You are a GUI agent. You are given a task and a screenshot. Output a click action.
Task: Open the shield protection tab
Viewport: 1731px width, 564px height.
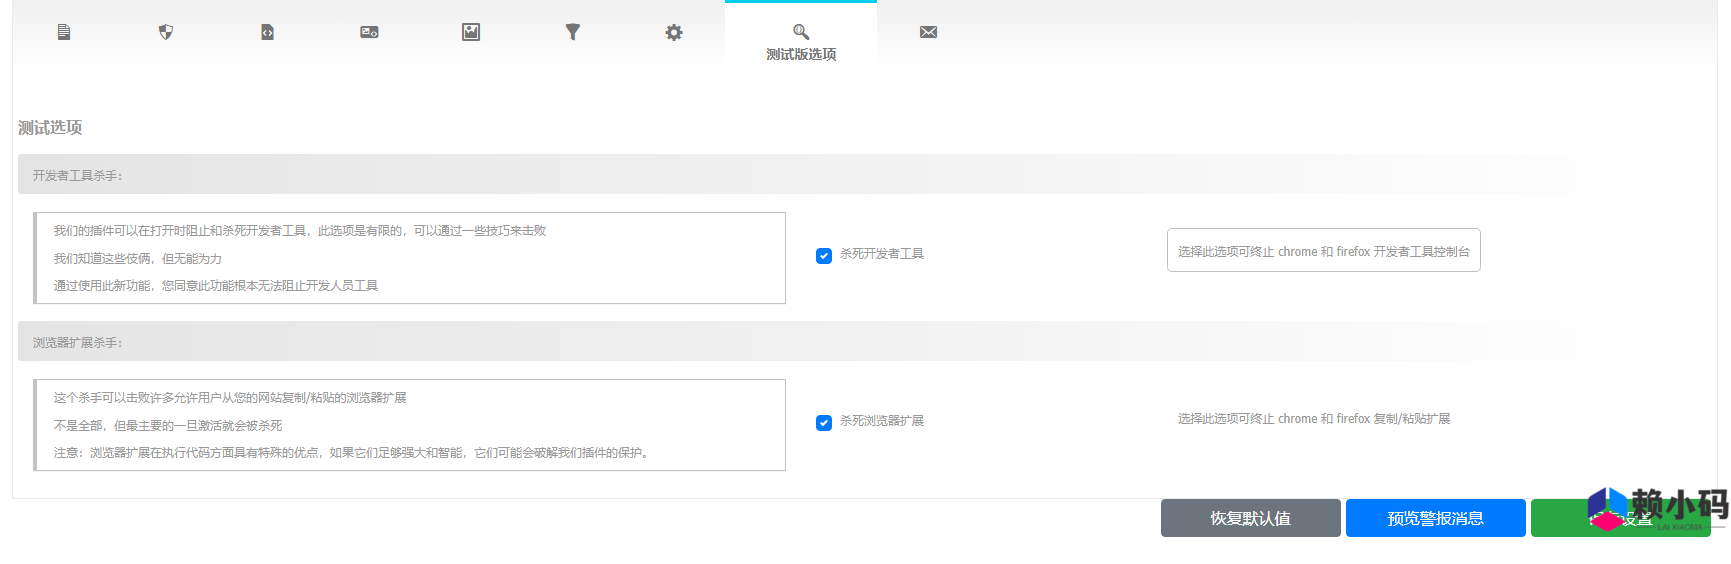(166, 32)
